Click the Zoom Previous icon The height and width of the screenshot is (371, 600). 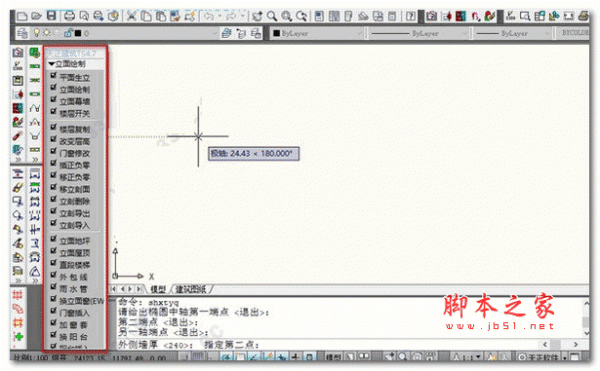point(302,16)
